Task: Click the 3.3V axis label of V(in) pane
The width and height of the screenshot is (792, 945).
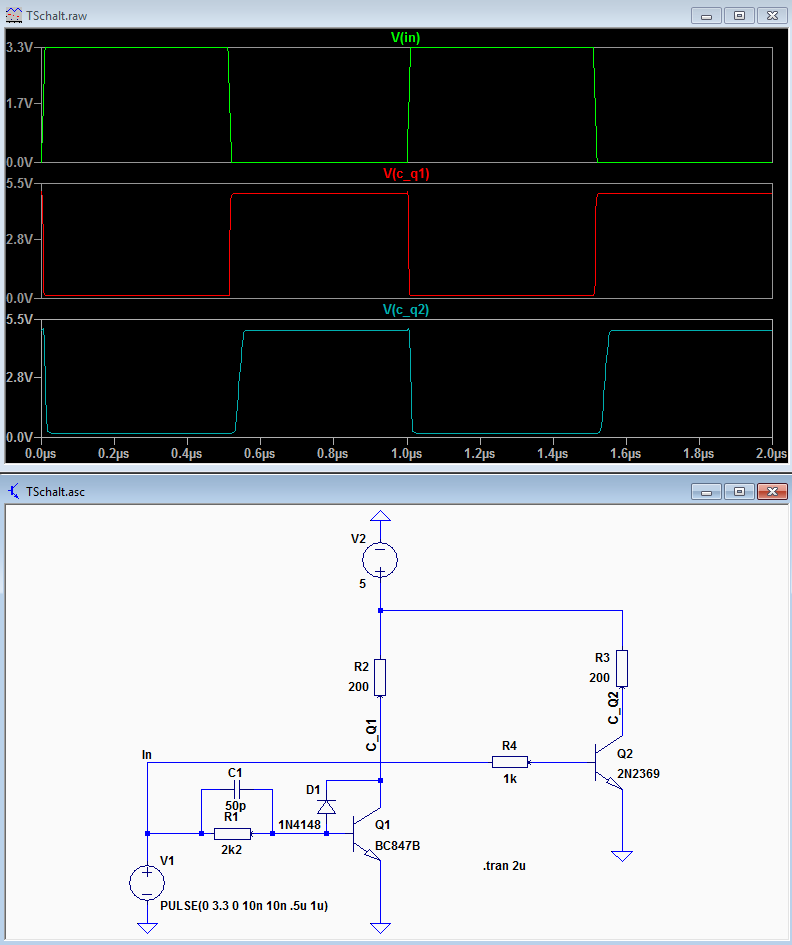Action: pyautogui.click(x=19, y=47)
